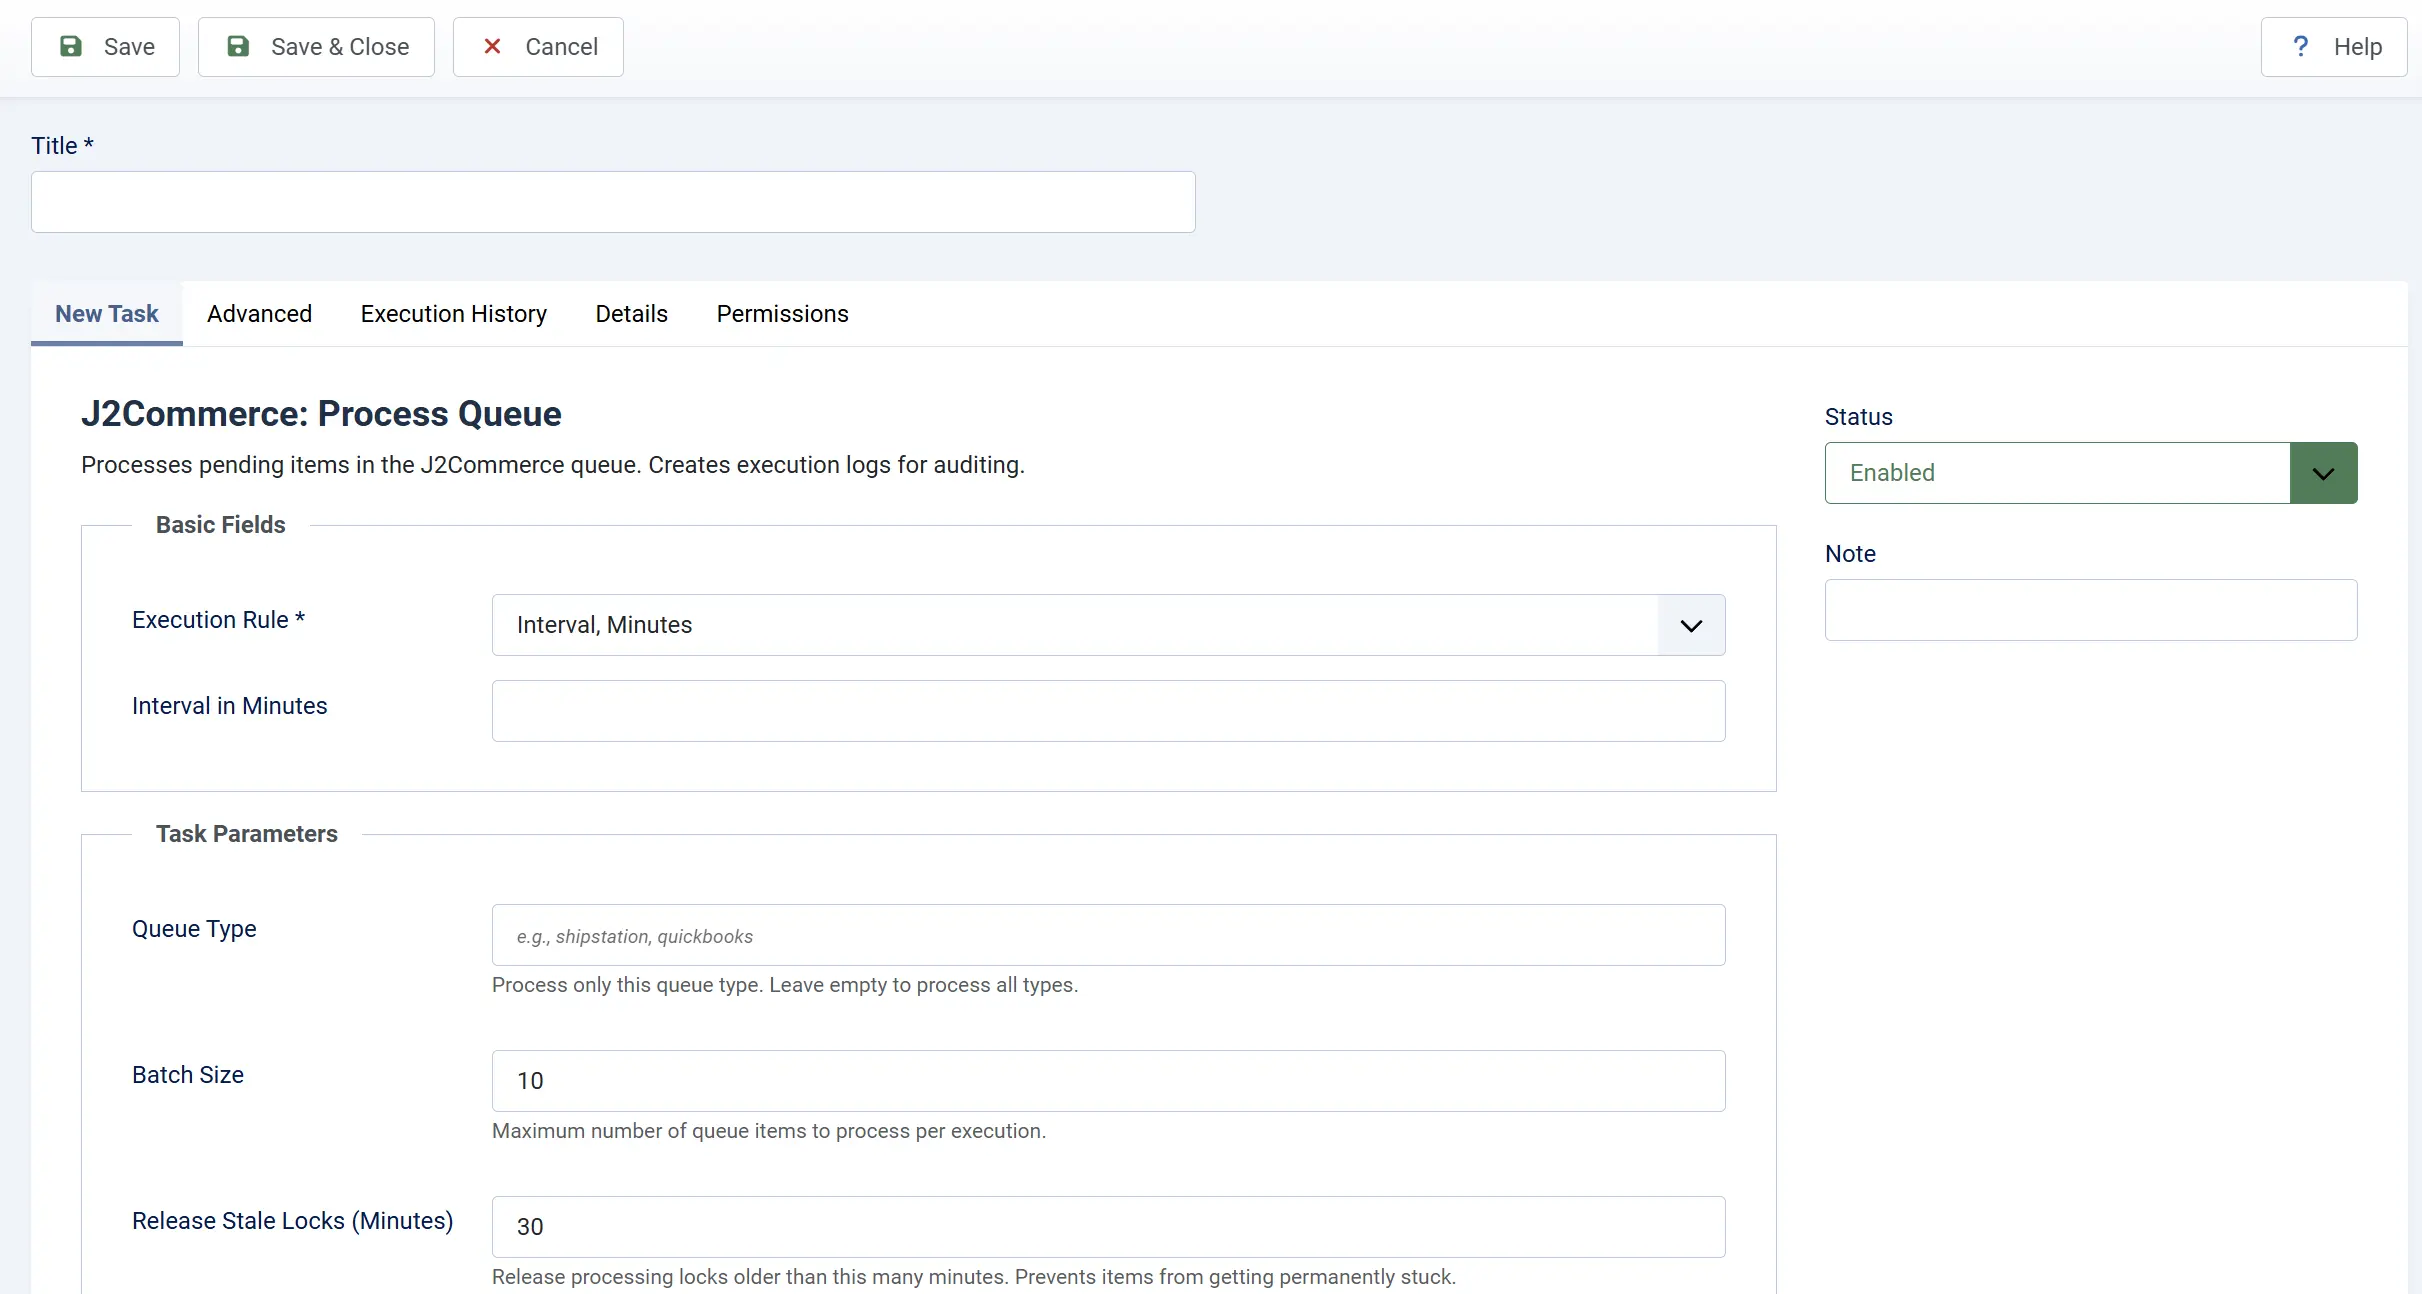The image size is (2422, 1294).
Task: Open the Help page
Action: 2334,47
